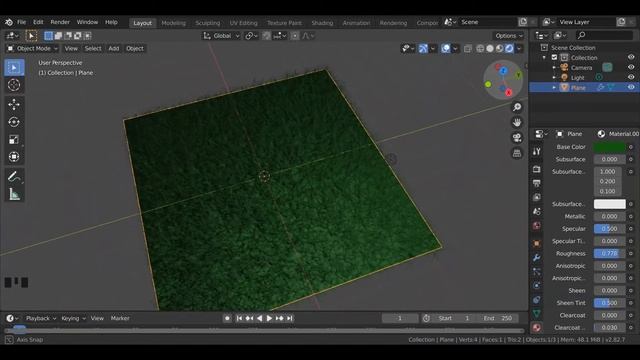Toggle camera view icon in viewport
Image resolution: width=640 pixels, height=360 pixels.
pos(517,138)
